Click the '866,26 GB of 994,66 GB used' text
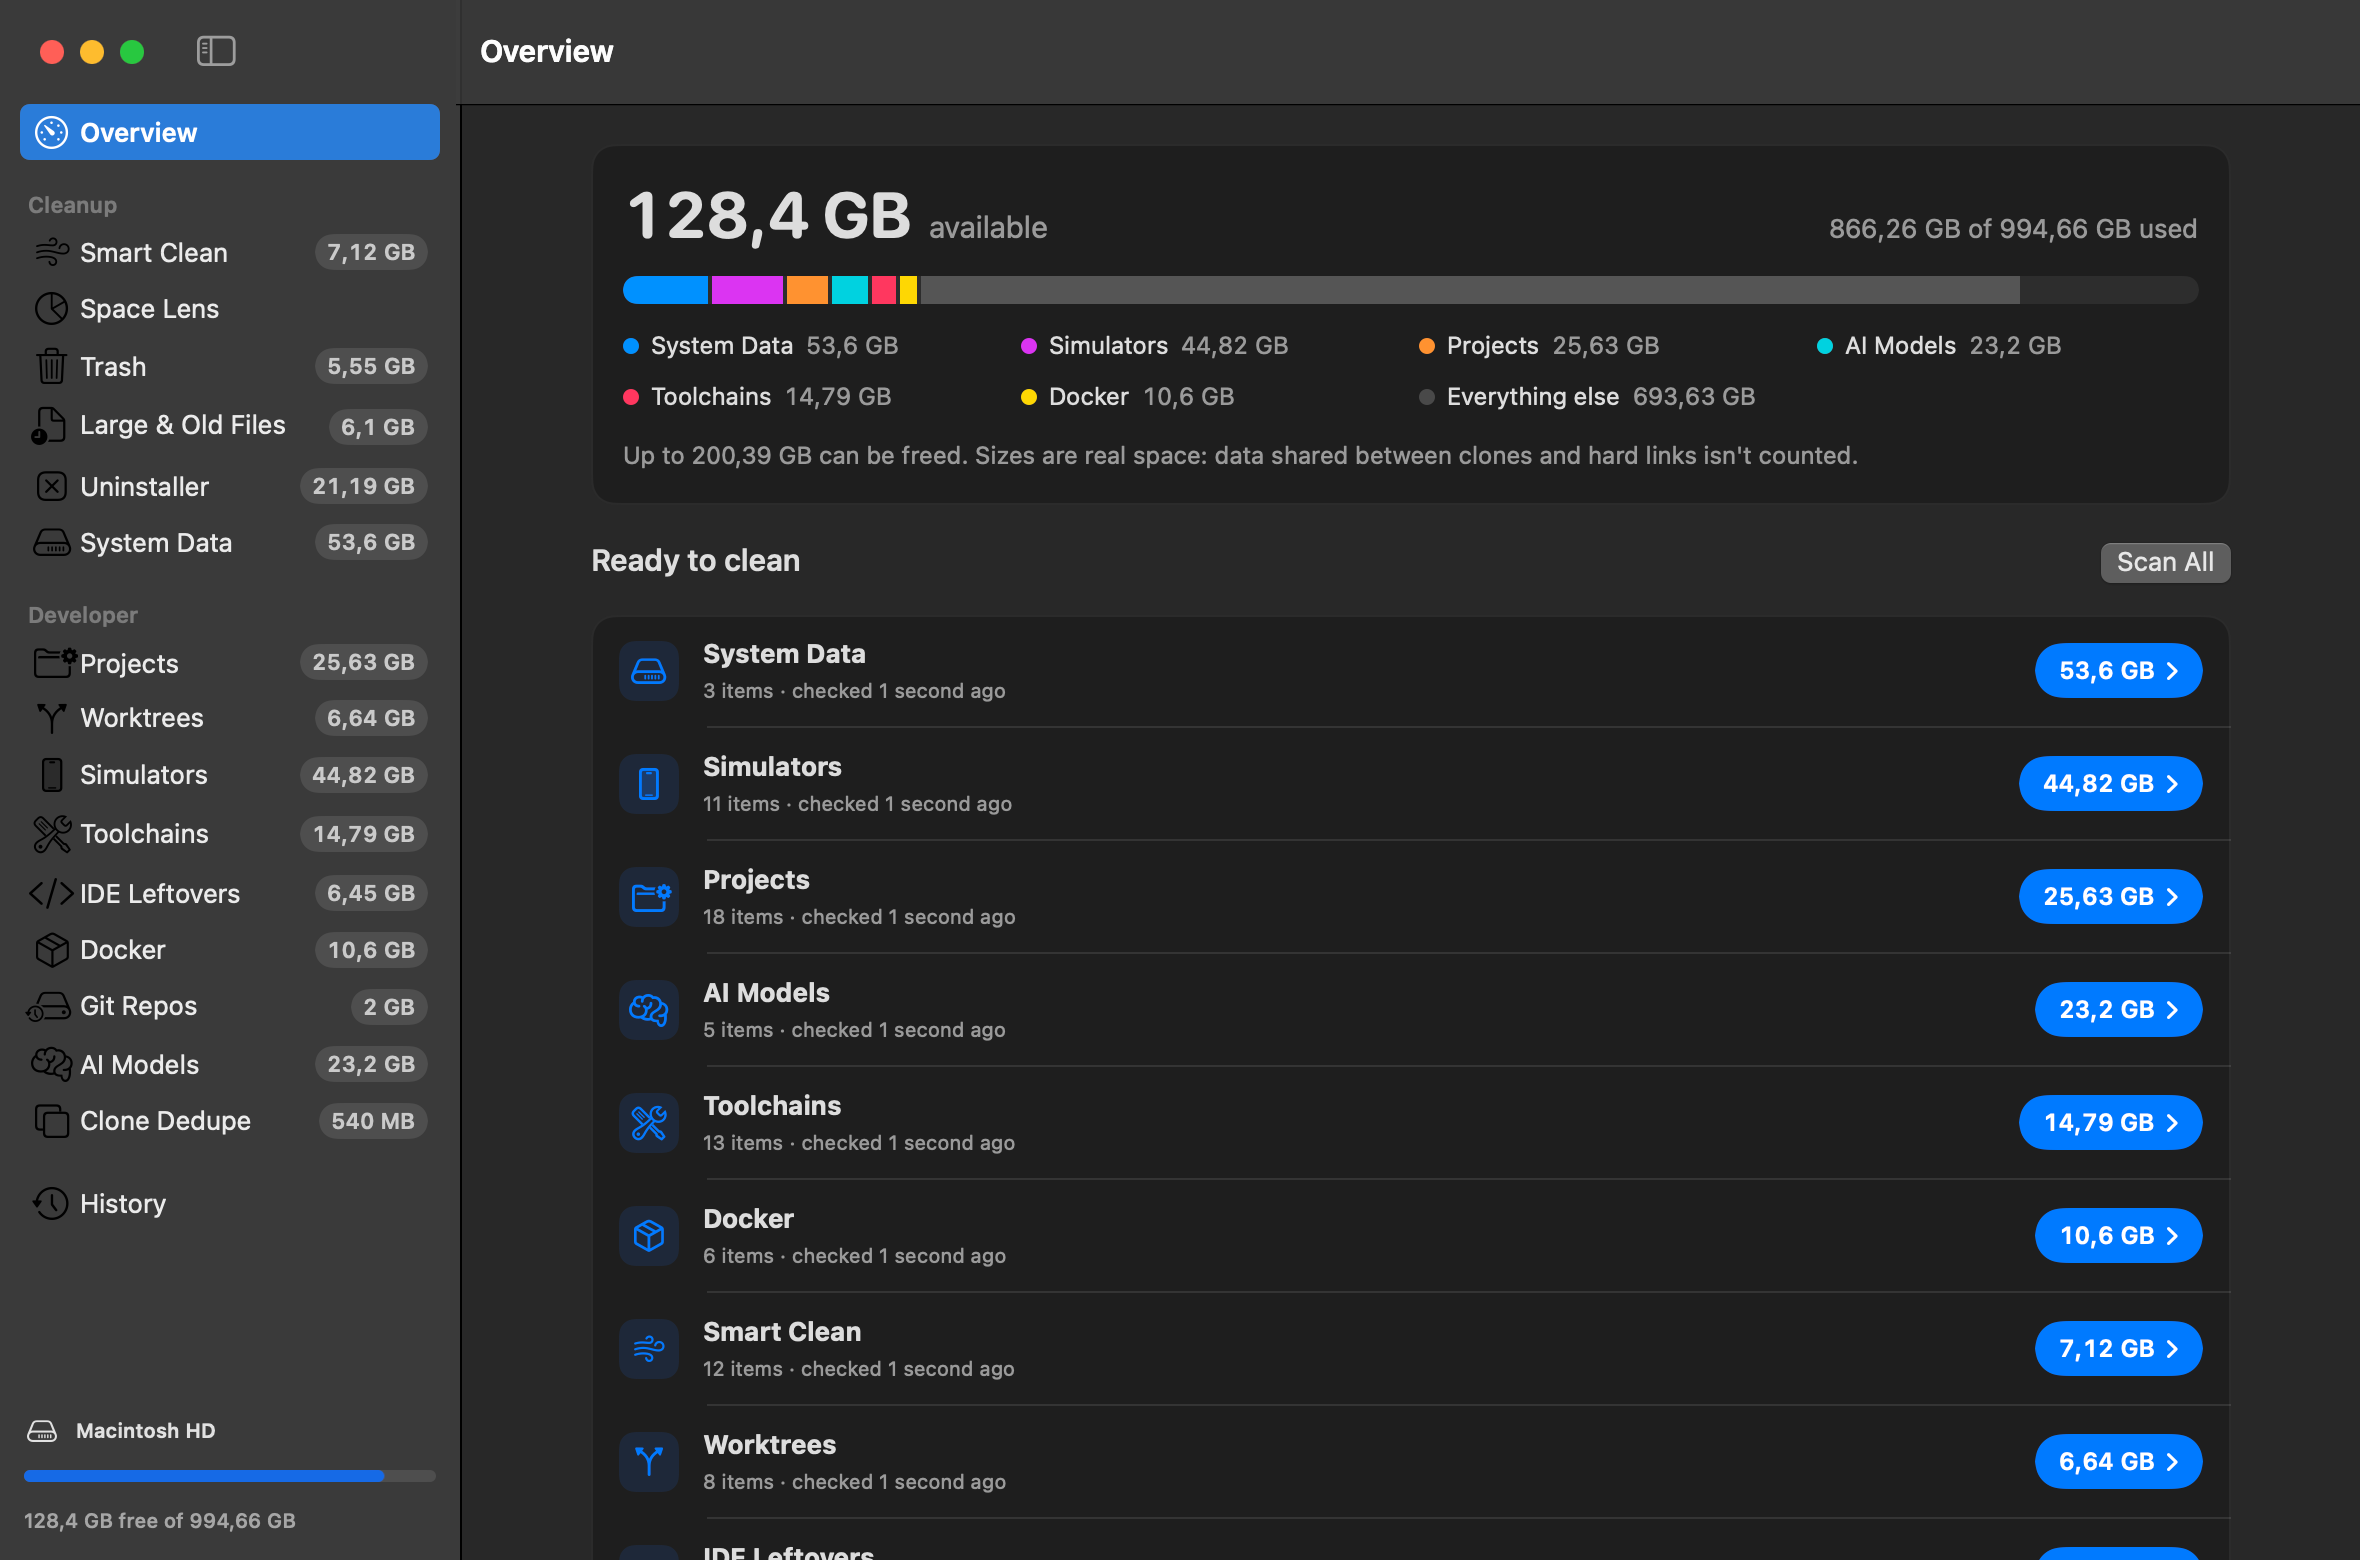Image resolution: width=2360 pixels, height=1560 pixels. pyautogui.click(x=2013, y=229)
